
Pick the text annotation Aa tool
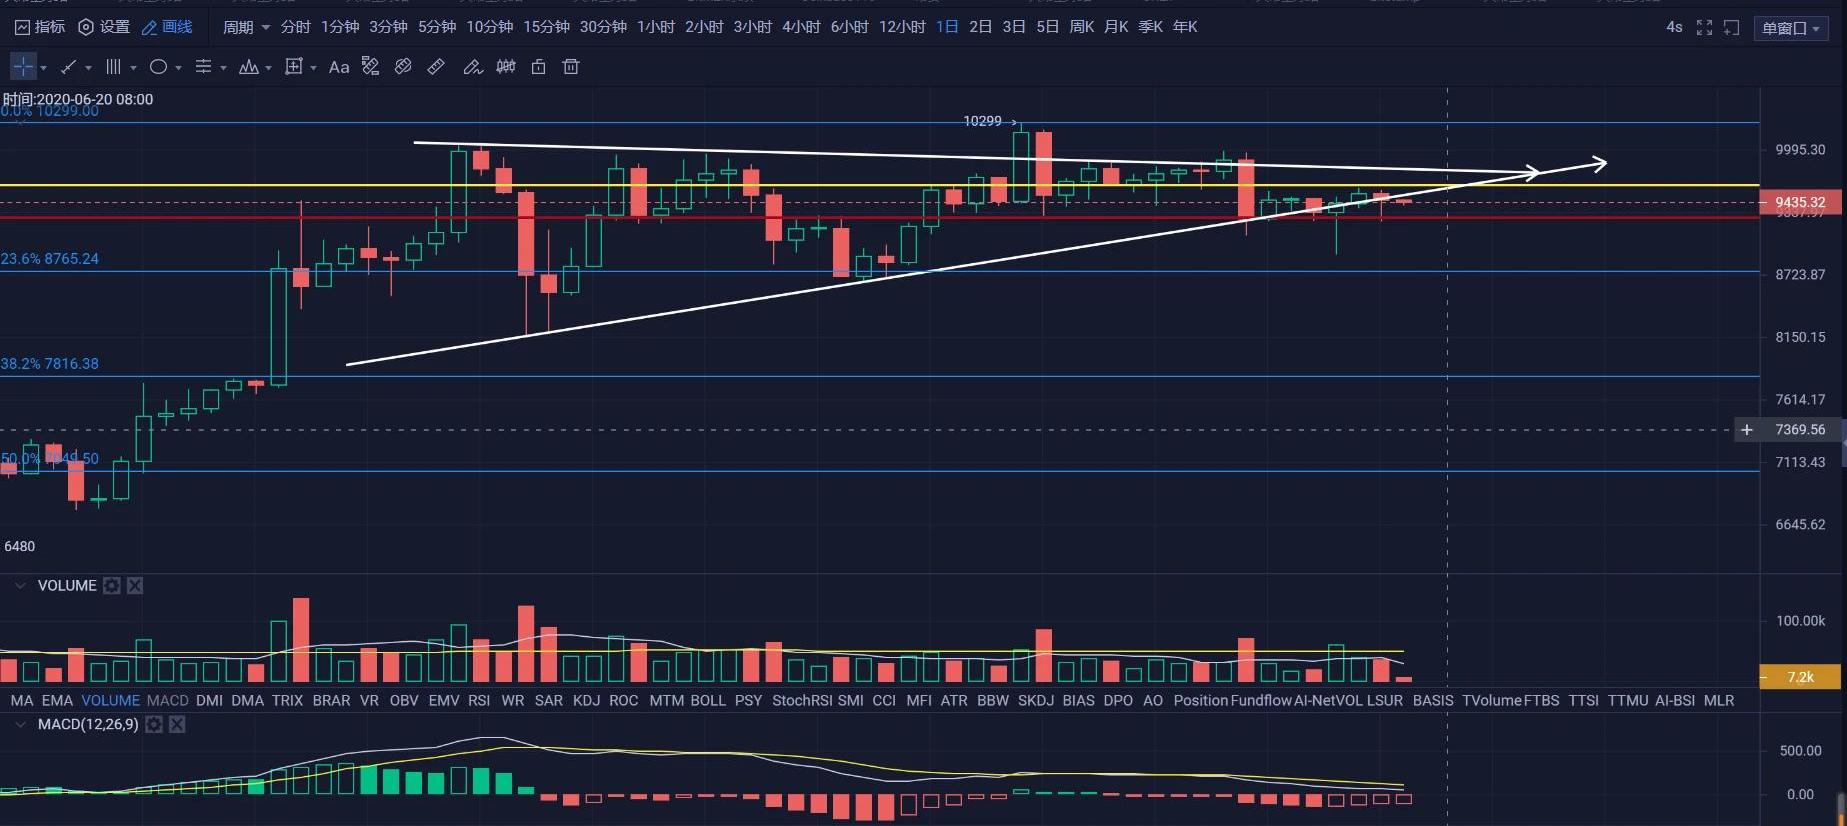coord(339,67)
